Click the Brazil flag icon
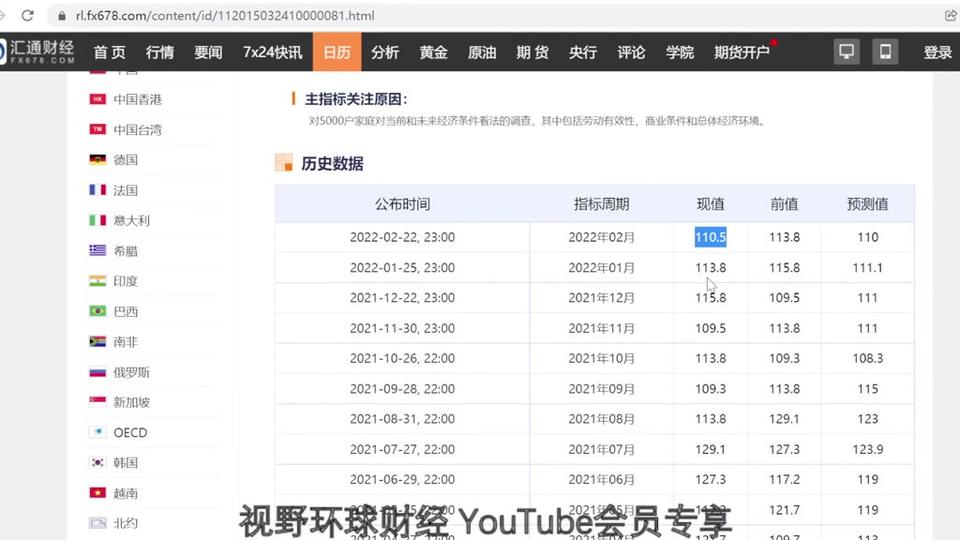The width and height of the screenshot is (960, 540). tap(97, 311)
